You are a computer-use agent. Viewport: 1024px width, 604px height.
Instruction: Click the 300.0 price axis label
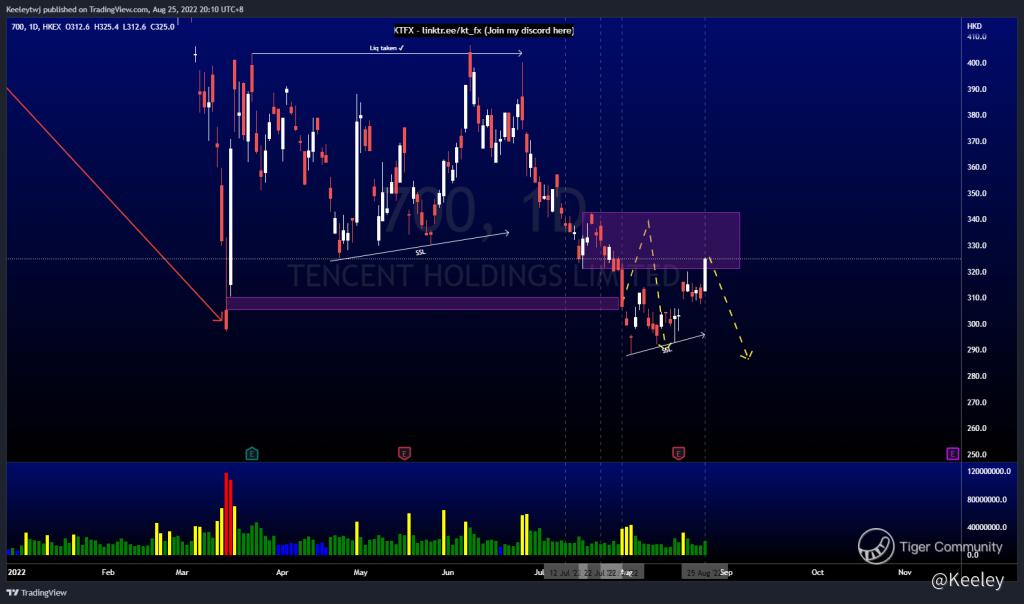point(977,324)
